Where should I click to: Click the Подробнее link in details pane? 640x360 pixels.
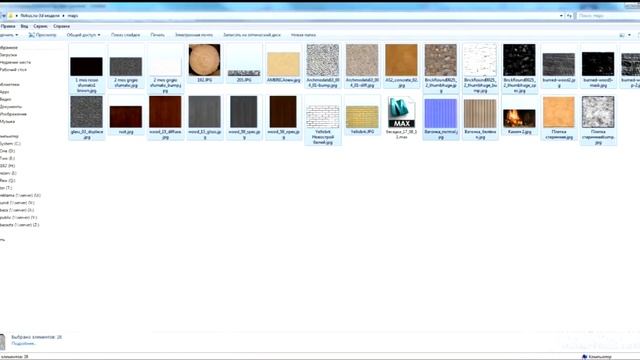tap(24, 344)
